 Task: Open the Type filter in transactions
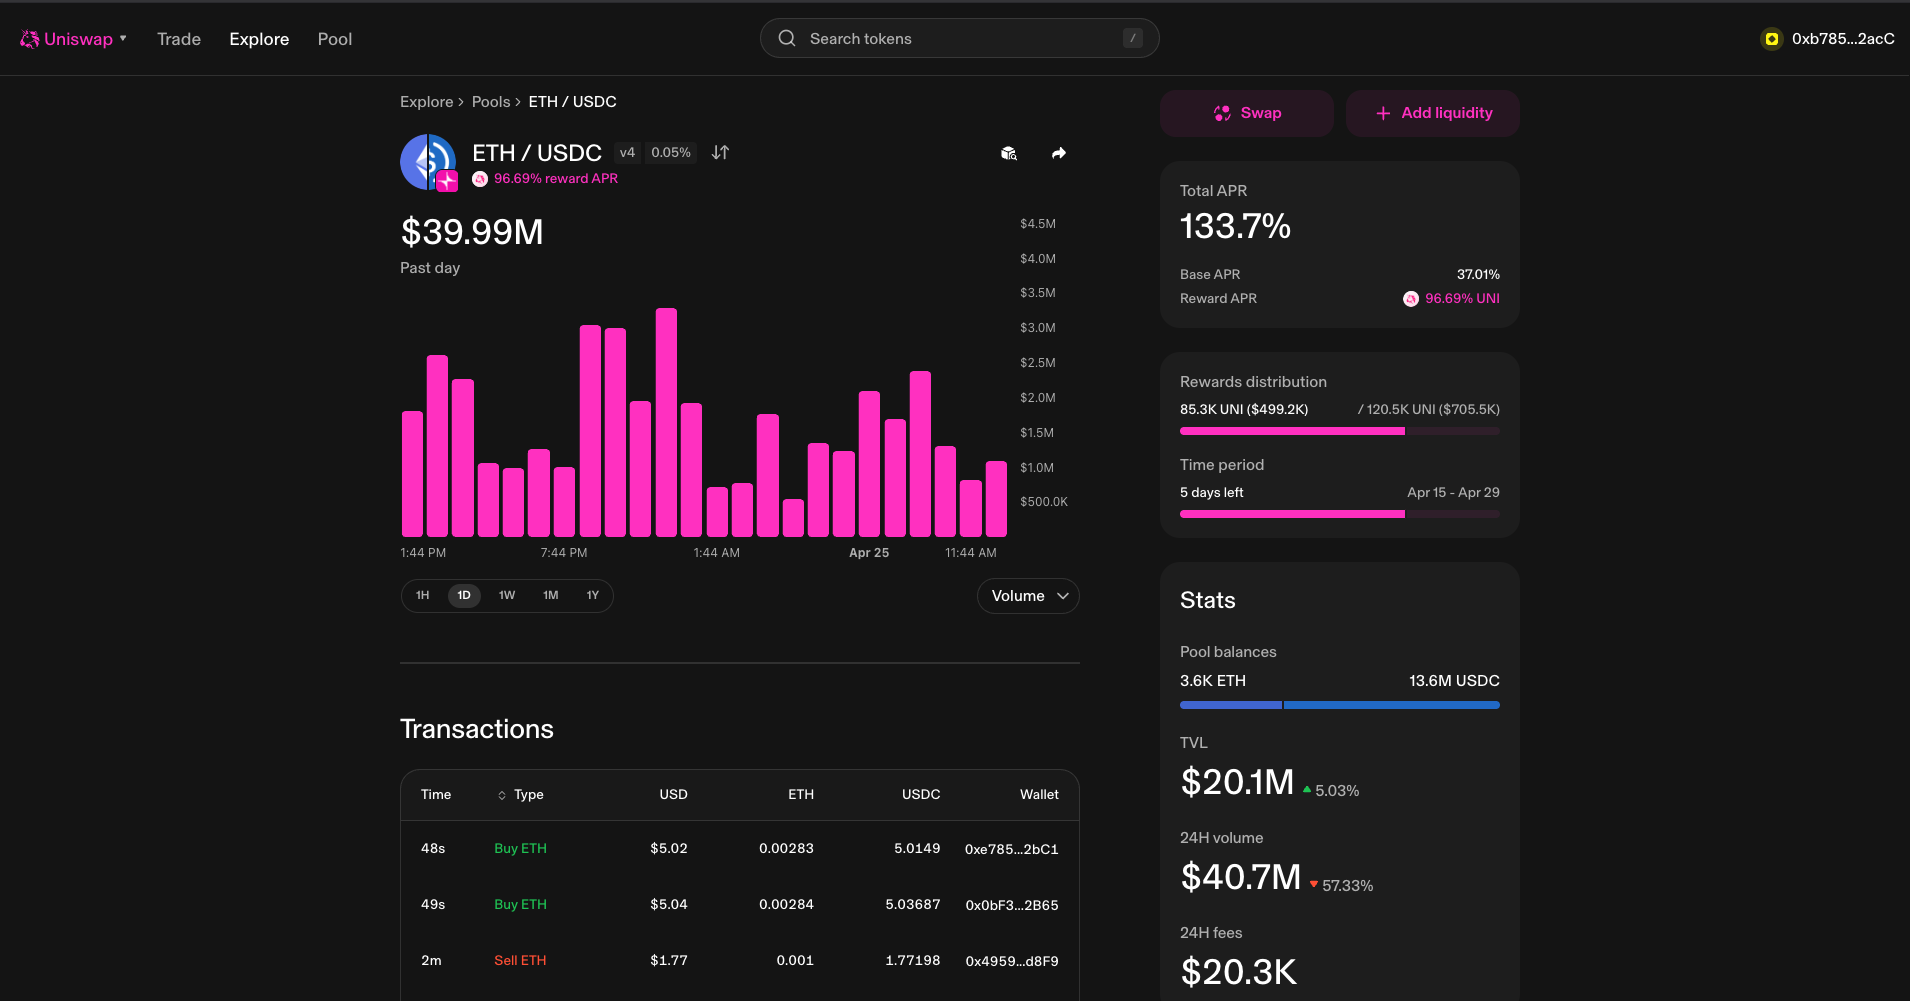click(520, 795)
